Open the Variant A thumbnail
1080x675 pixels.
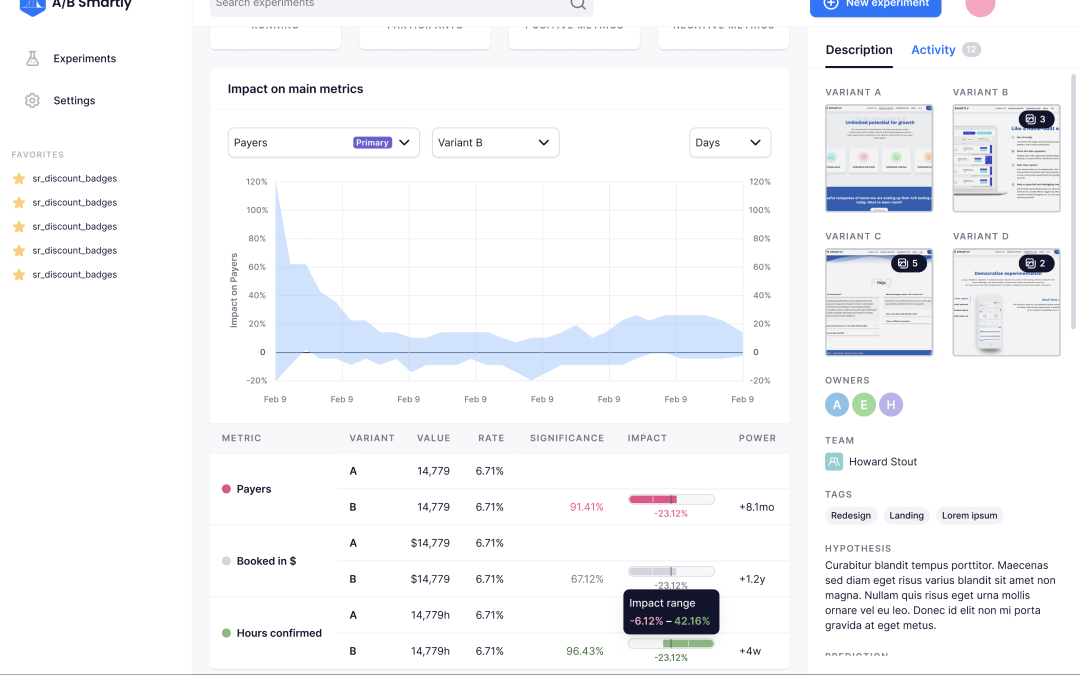click(x=879, y=158)
